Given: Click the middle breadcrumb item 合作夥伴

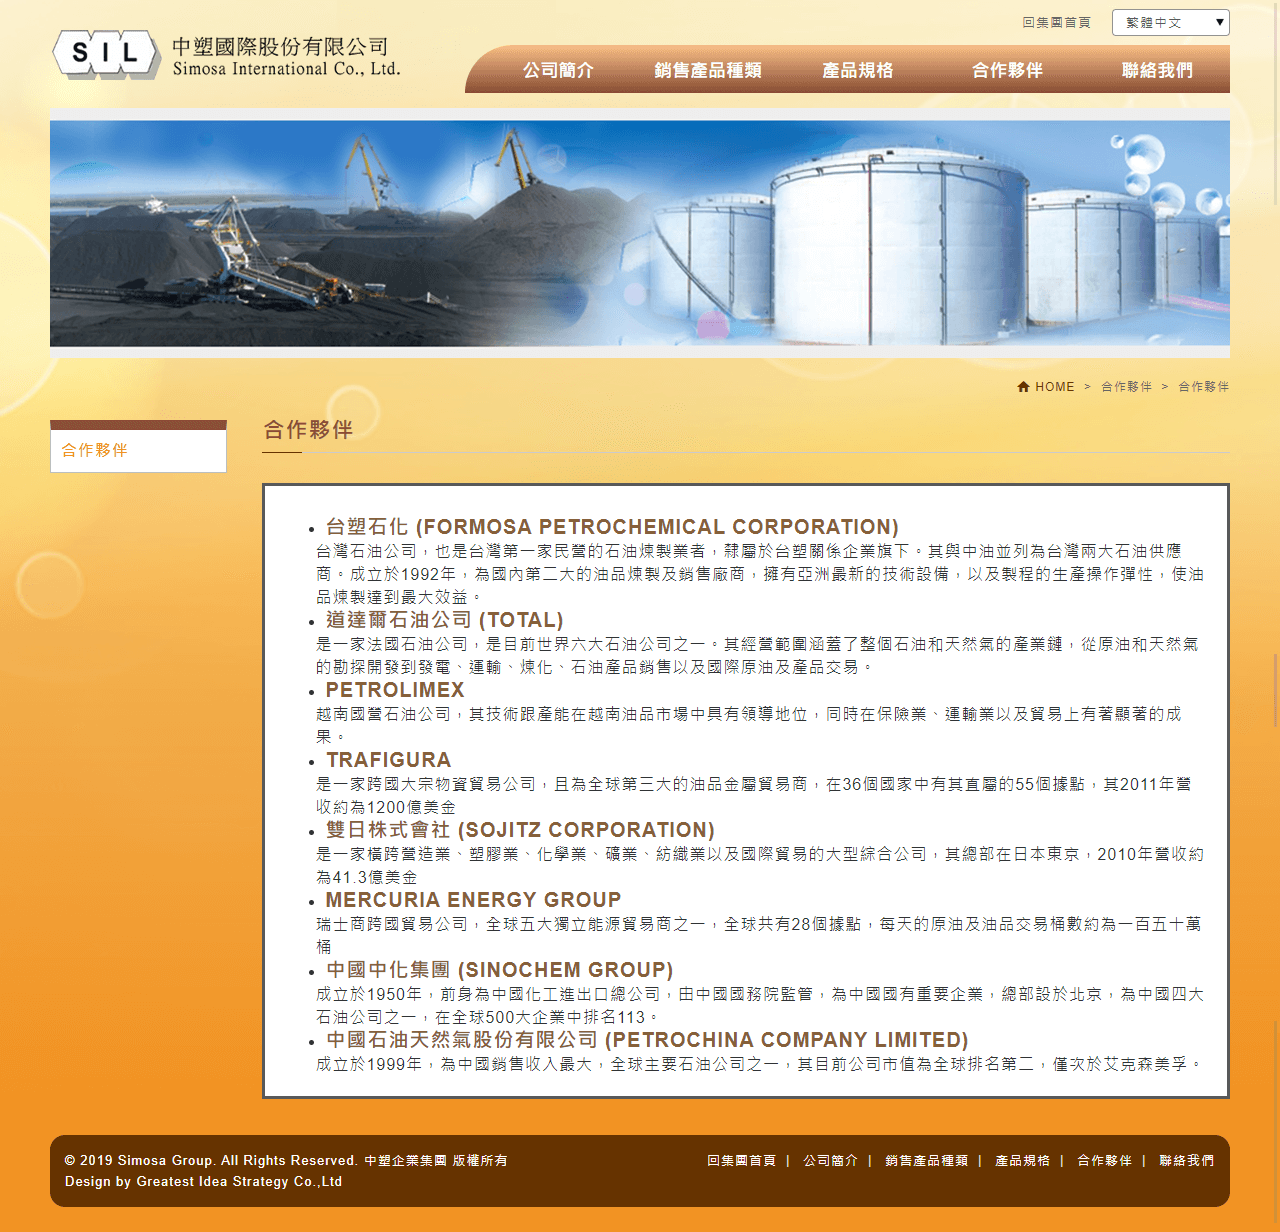Looking at the screenshot, I should point(1127,387).
